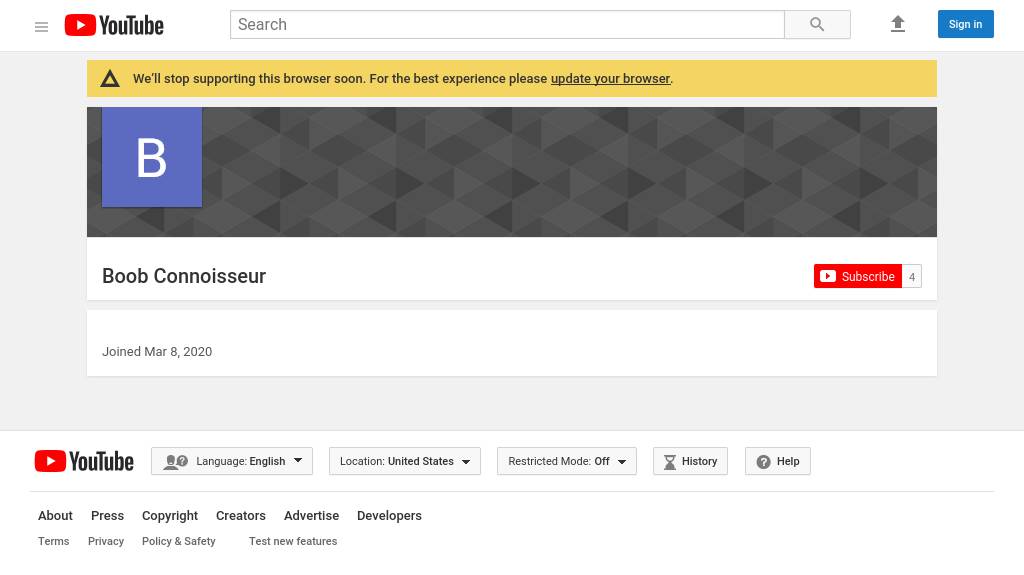Click the Joined Mar 8, 2020 text
Screen dimensions: 1024x575
157,352
